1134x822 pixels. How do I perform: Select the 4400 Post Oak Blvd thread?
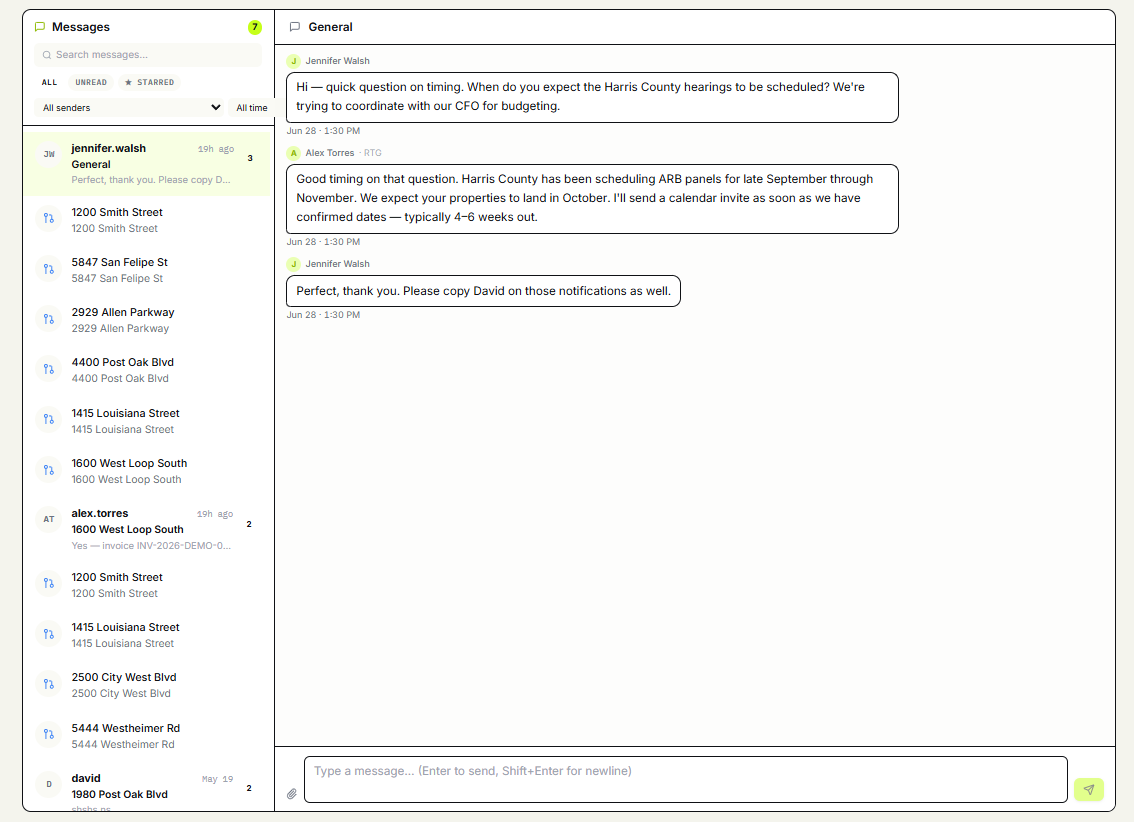point(147,369)
